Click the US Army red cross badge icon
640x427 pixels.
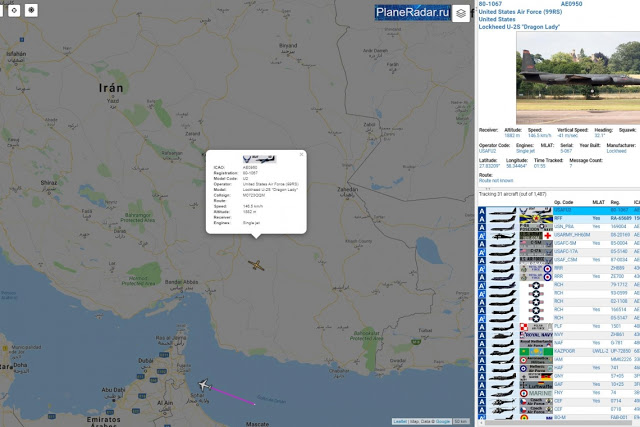tap(536, 236)
